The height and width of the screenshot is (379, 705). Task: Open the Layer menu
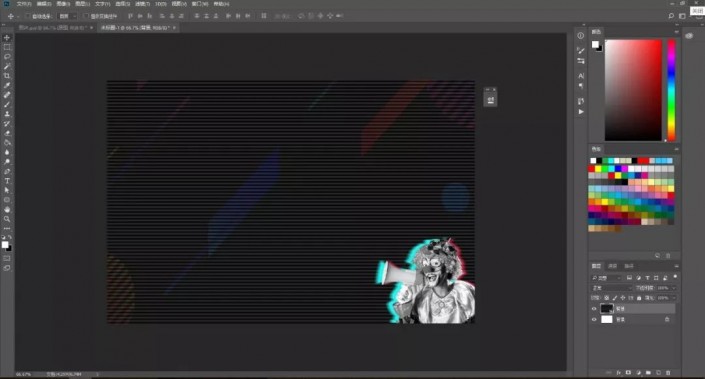tap(82, 4)
